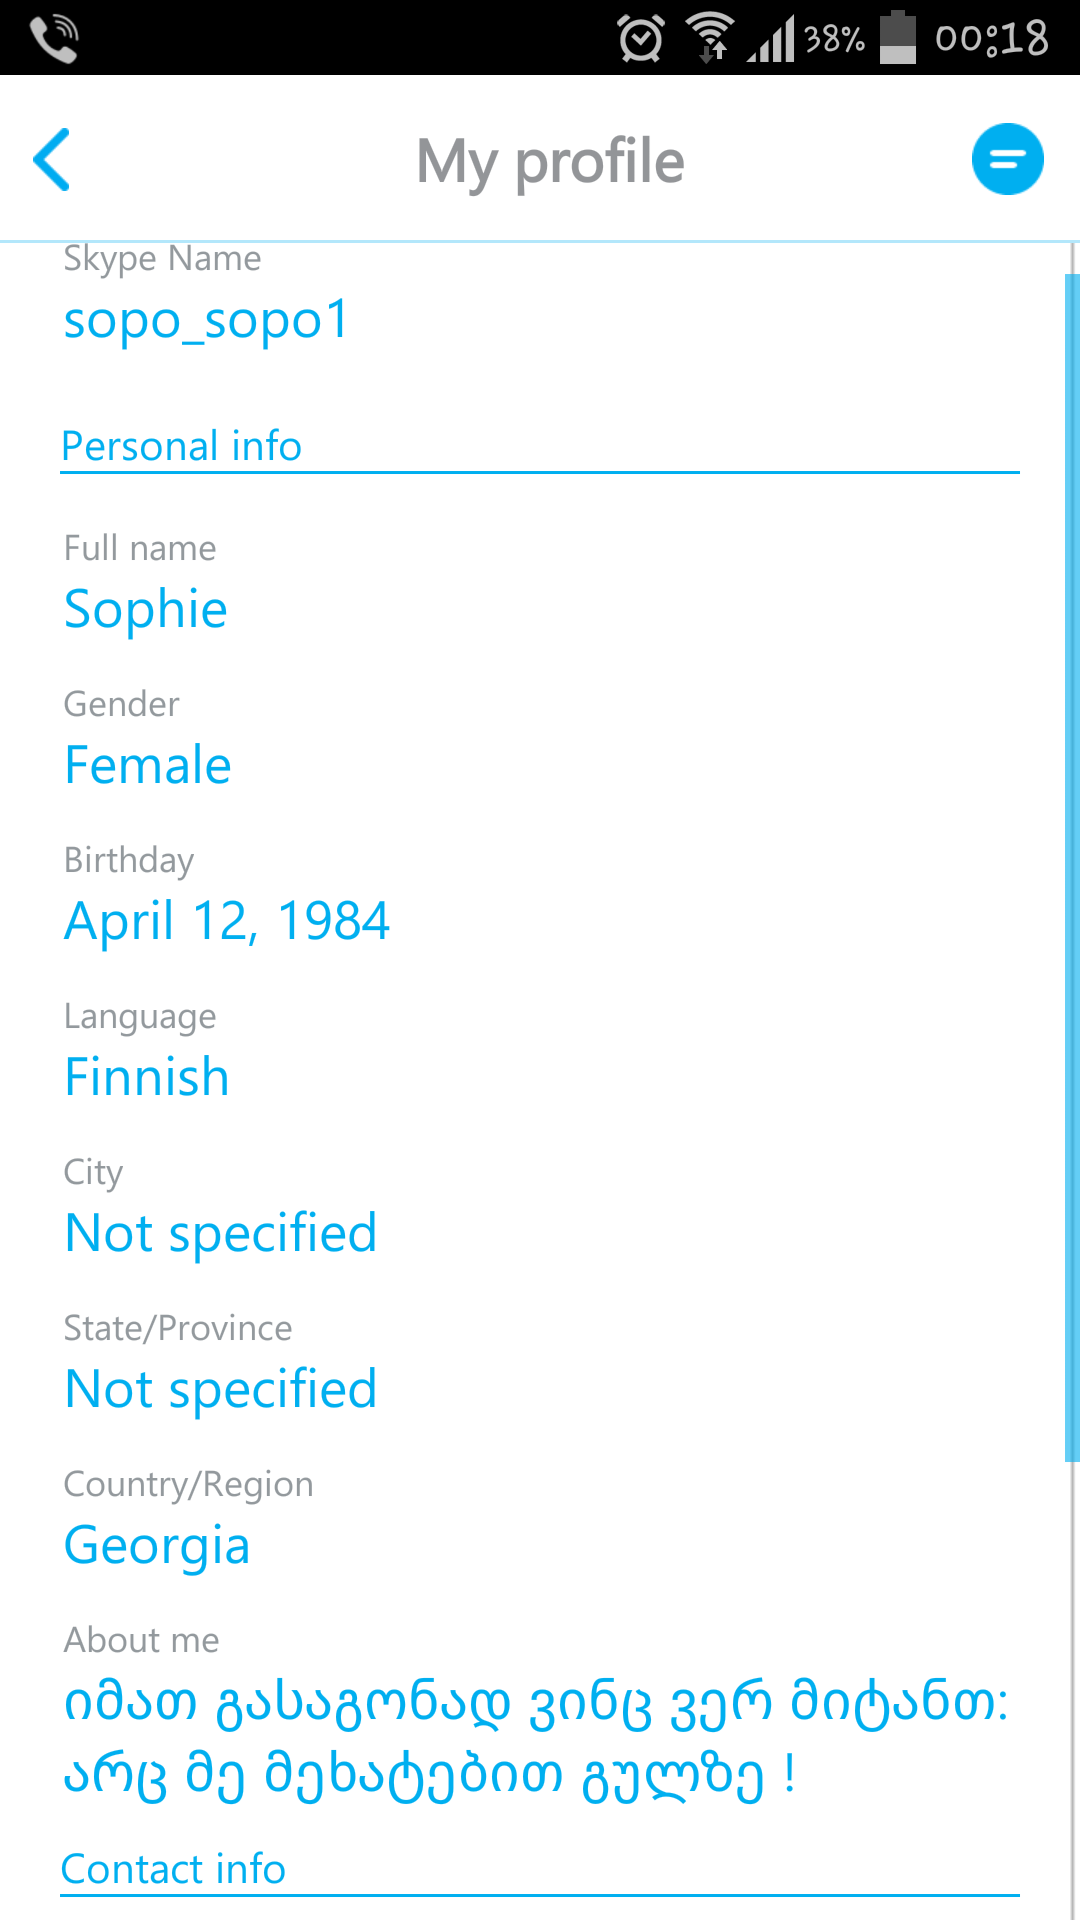This screenshot has width=1080, height=1920.
Task: Select the Skype Name sopo_sopo1
Action: click(x=206, y=320)
